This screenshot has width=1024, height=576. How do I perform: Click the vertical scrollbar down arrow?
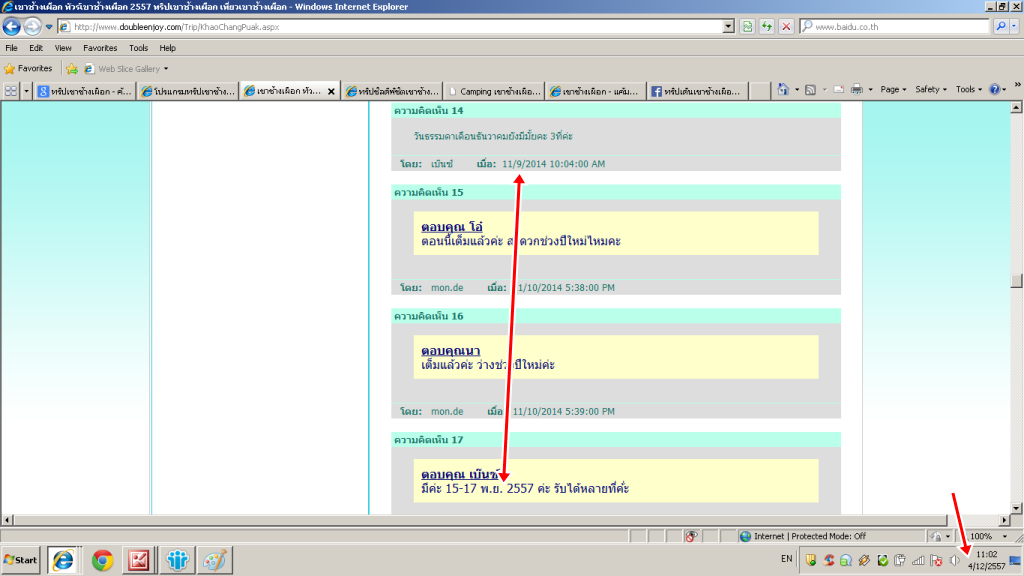pyautogui.click(x=1016, y=508)
